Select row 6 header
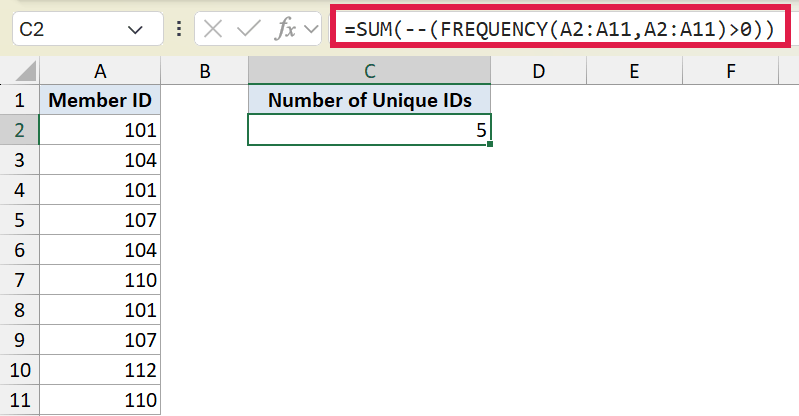This screenshot has width=799, height=416. 19,250
